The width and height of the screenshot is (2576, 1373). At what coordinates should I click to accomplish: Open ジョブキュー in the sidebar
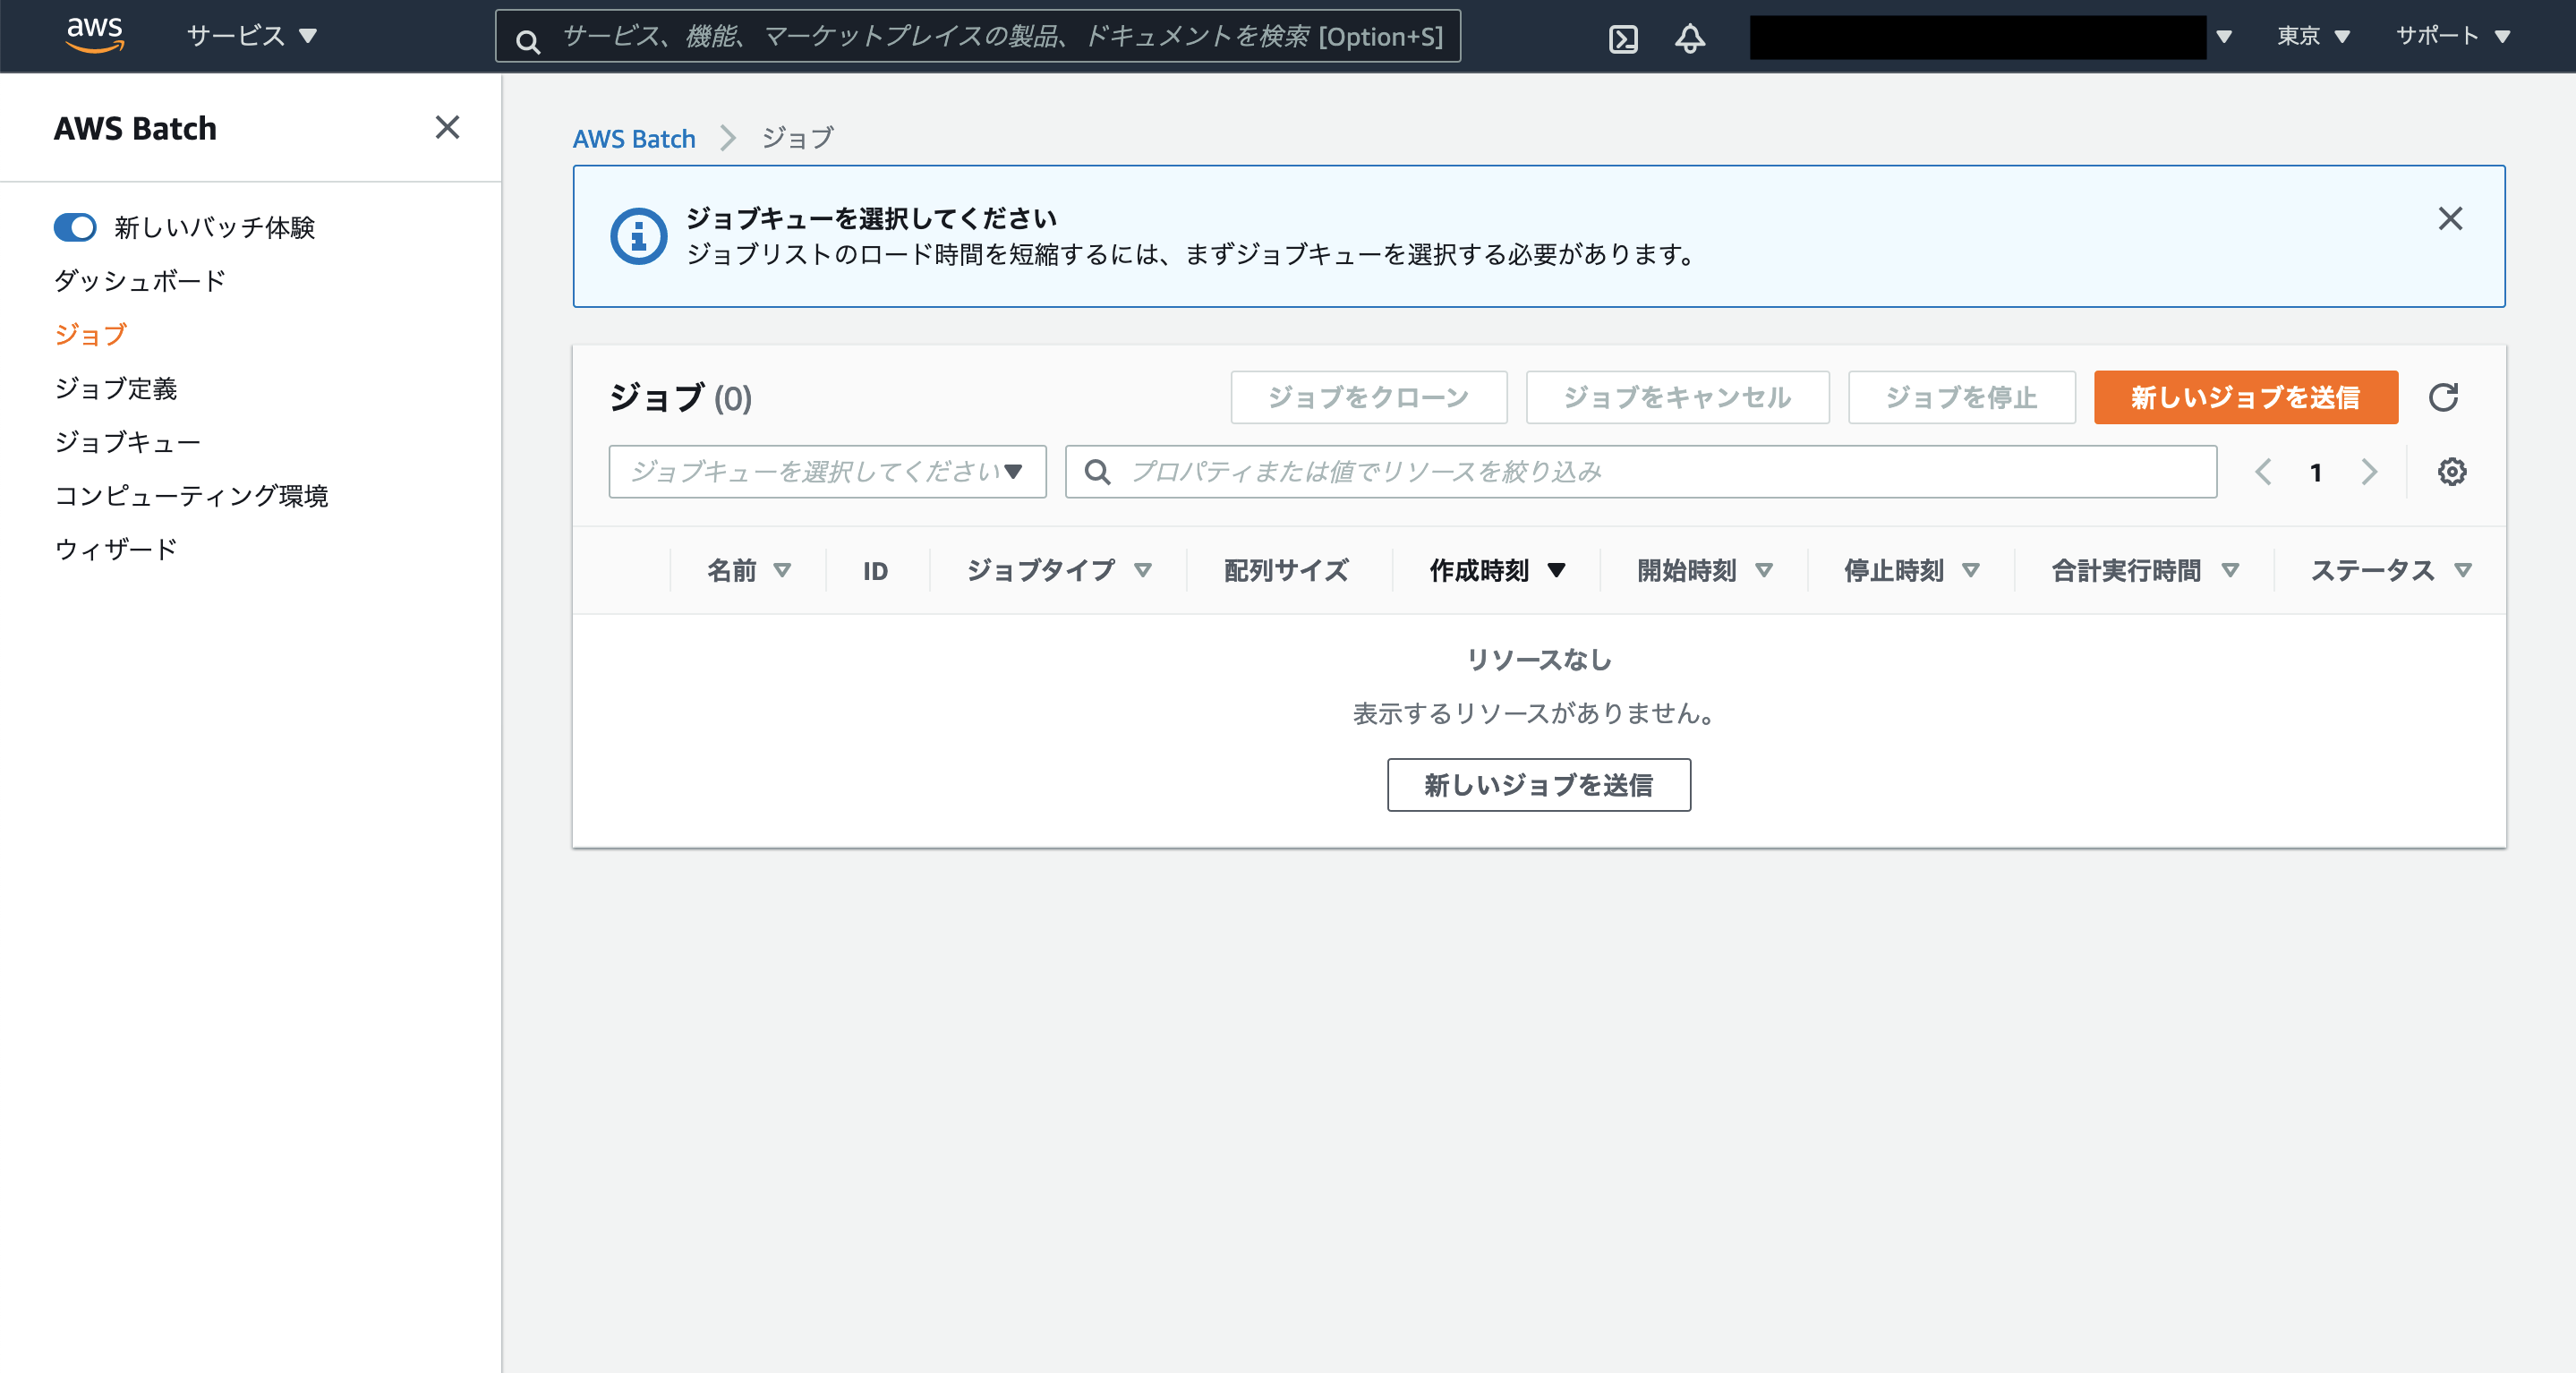pos(127,441)
